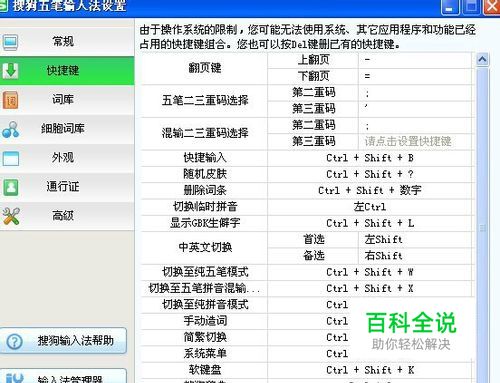Click the 五笔二三重码选择 label
The height and width of the screenshot is (383, 500).
[x=205, y=100]
